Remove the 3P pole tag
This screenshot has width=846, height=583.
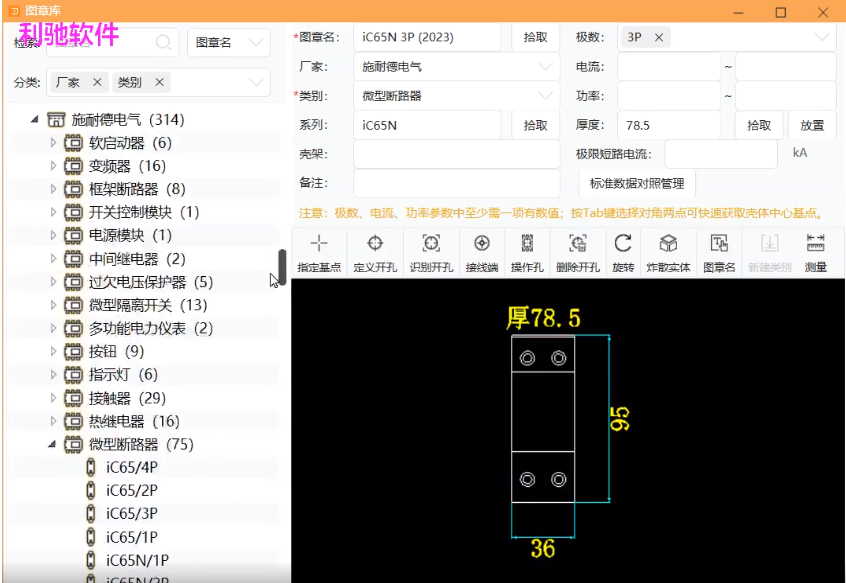(x=659, y=37)
